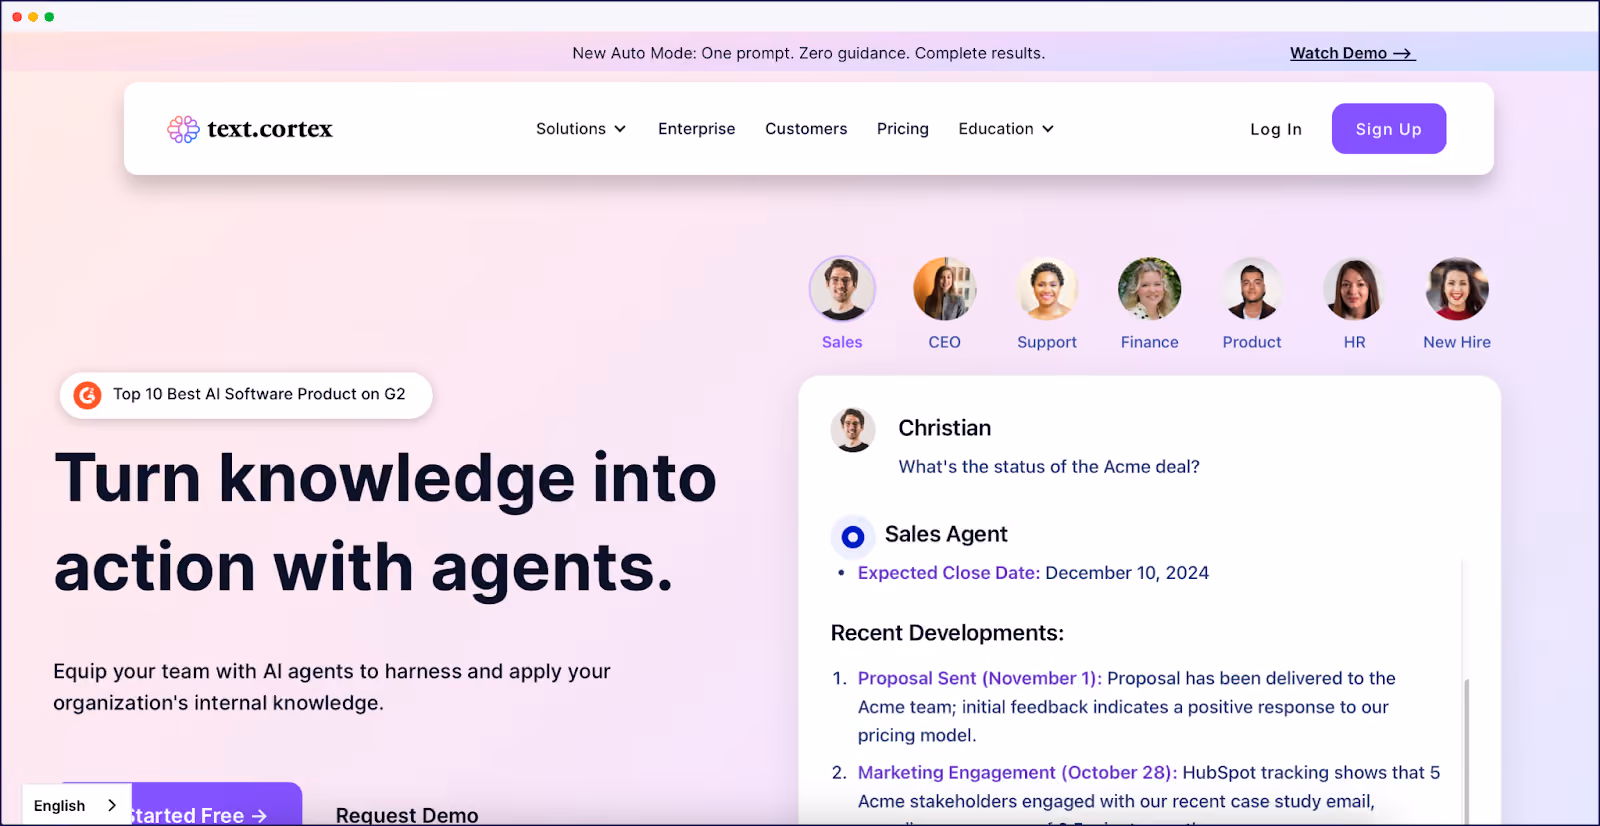Click the Sales label under avatar
Viewport: 1600px width, 826px height.
842,342
